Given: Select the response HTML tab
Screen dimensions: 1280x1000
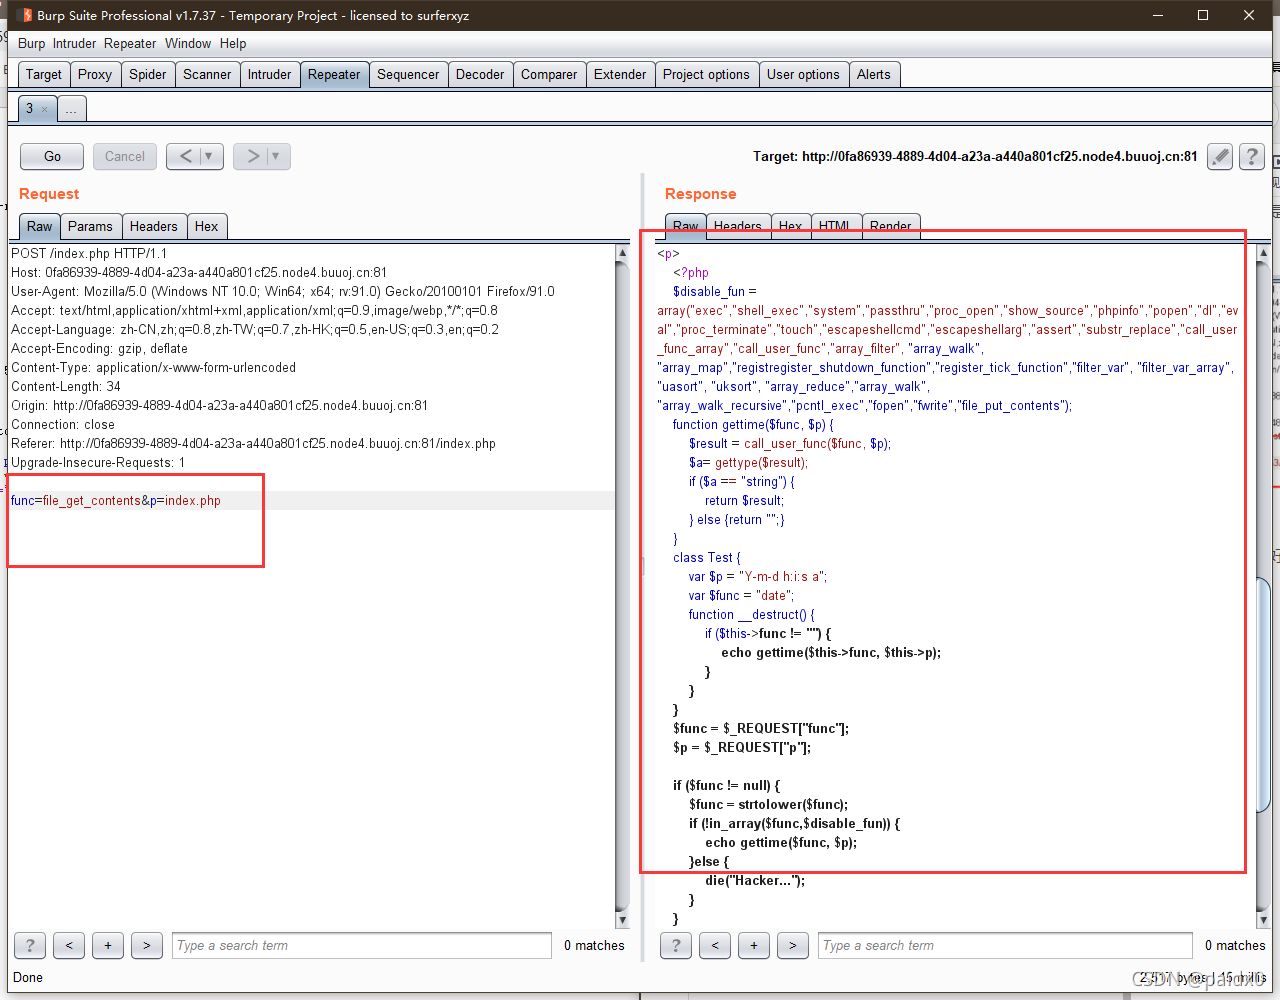Looking at the screenshot, I should [x=835, y=226].
